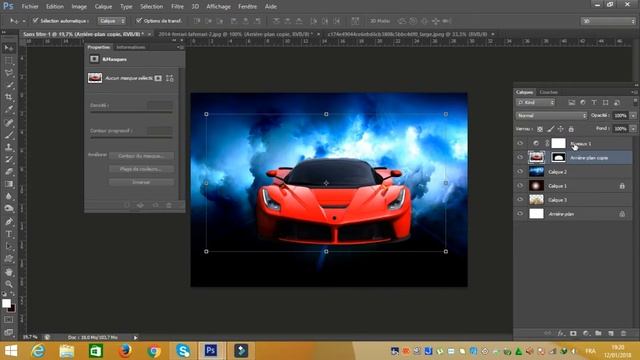Click the Plage de couleurs button
This screenshot has width=640, height=360.
tap(141, 169)
